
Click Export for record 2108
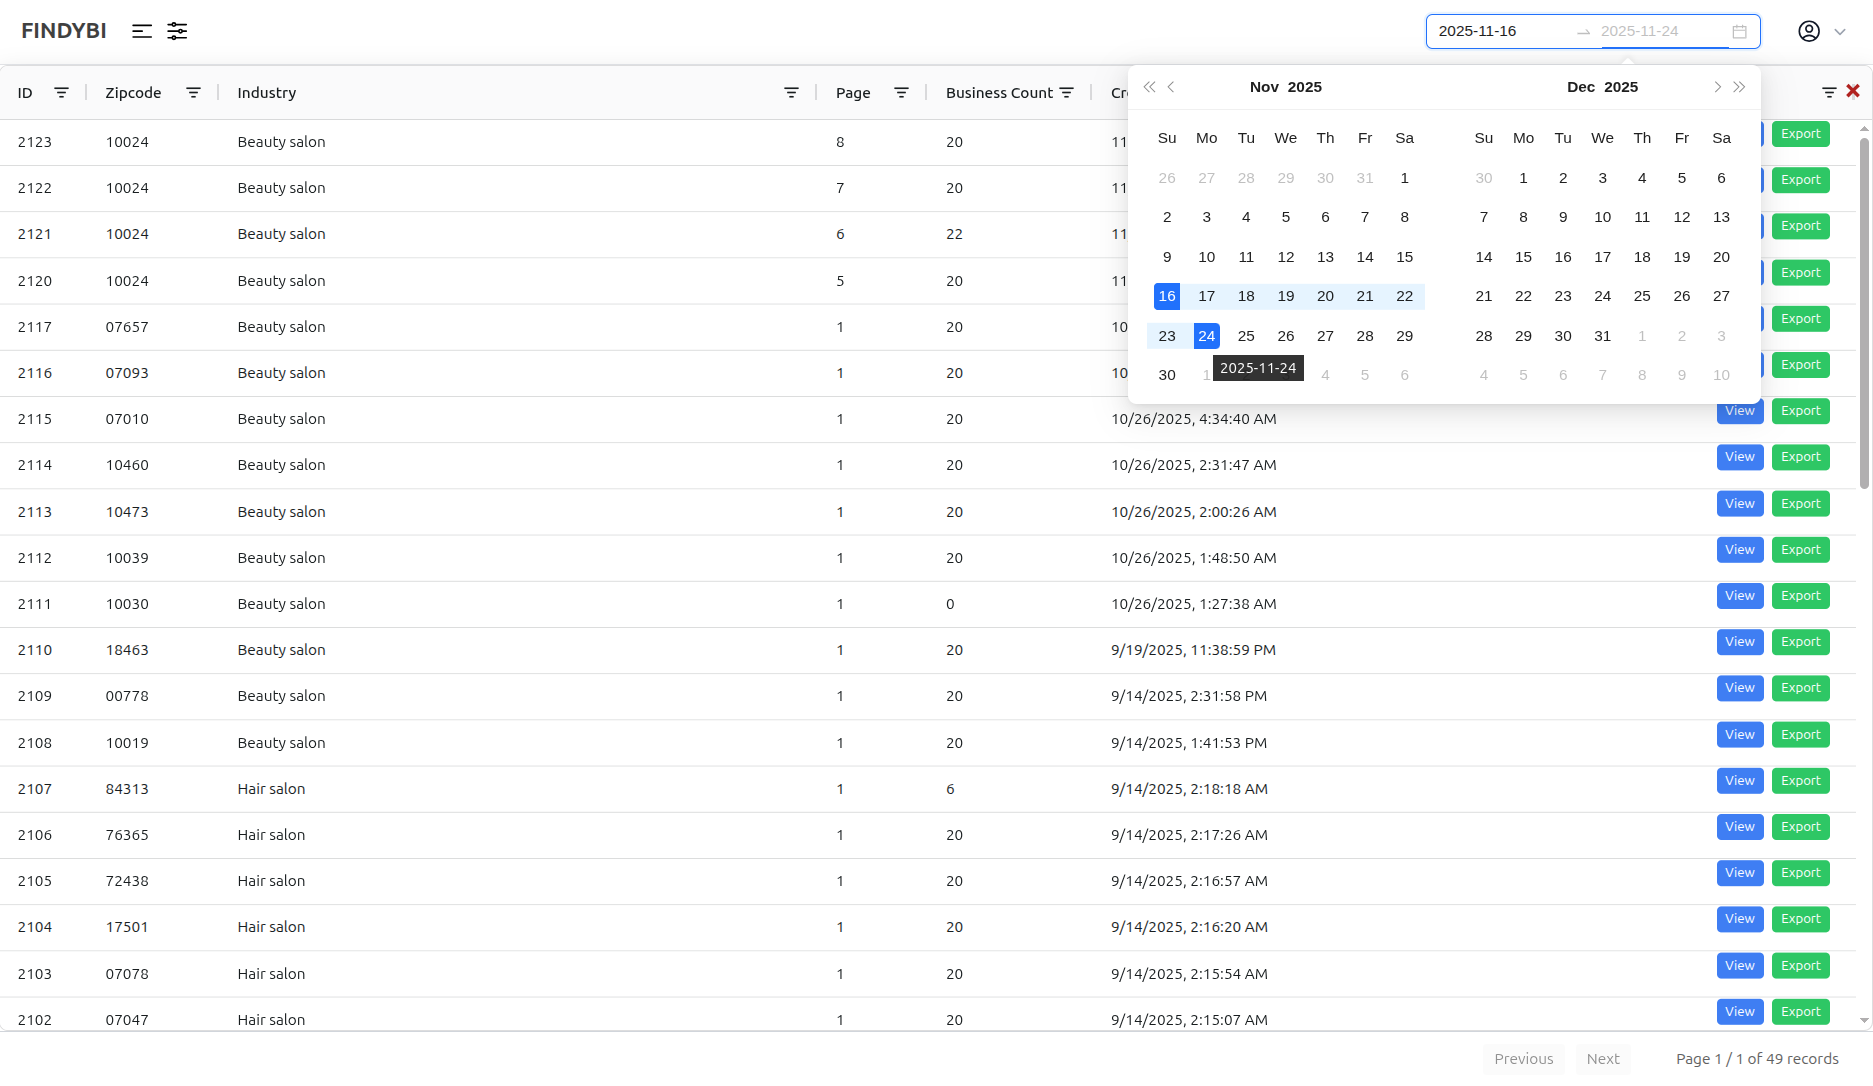[1801, 735]
